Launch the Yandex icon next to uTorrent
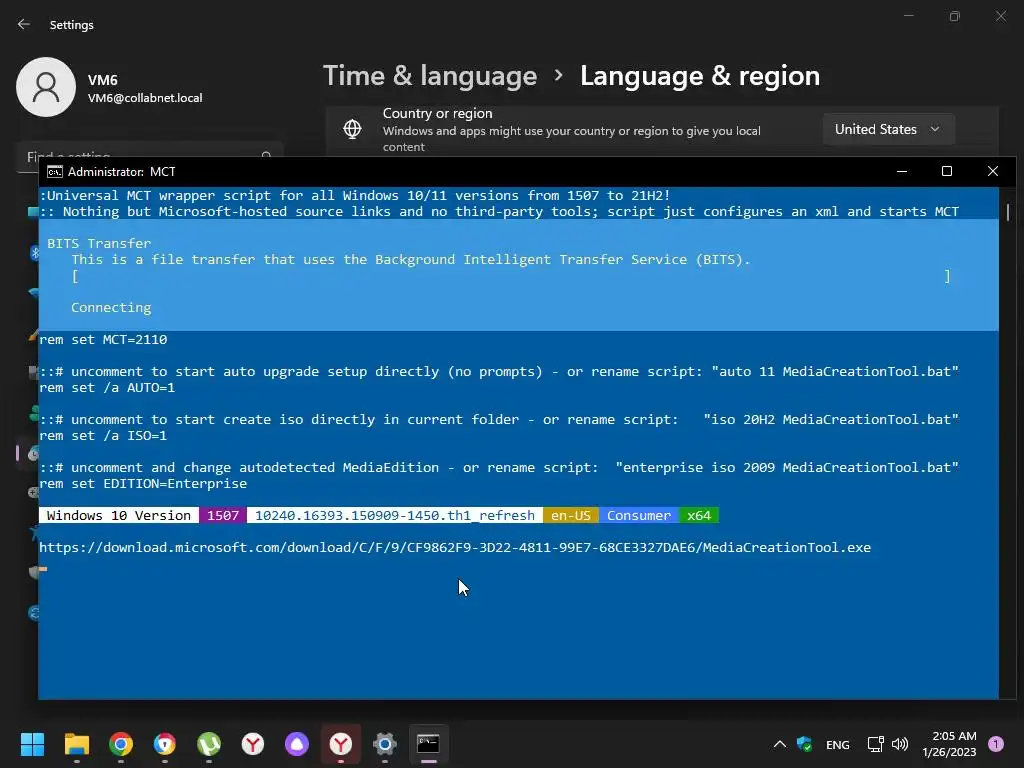1024x768 pixels. [253, 744]
